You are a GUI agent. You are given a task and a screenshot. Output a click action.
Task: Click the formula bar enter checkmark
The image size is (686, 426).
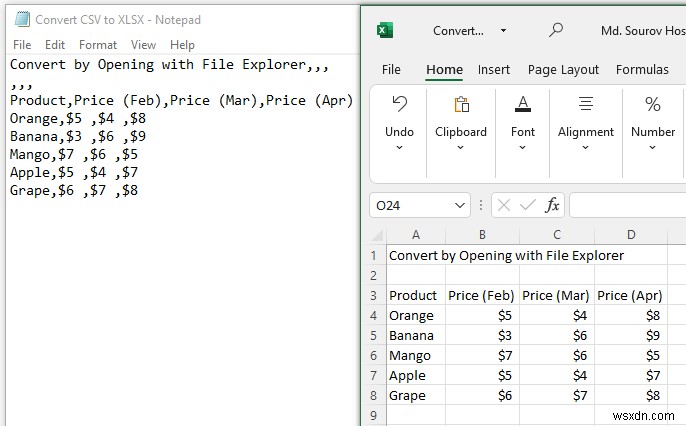[528, 205]
